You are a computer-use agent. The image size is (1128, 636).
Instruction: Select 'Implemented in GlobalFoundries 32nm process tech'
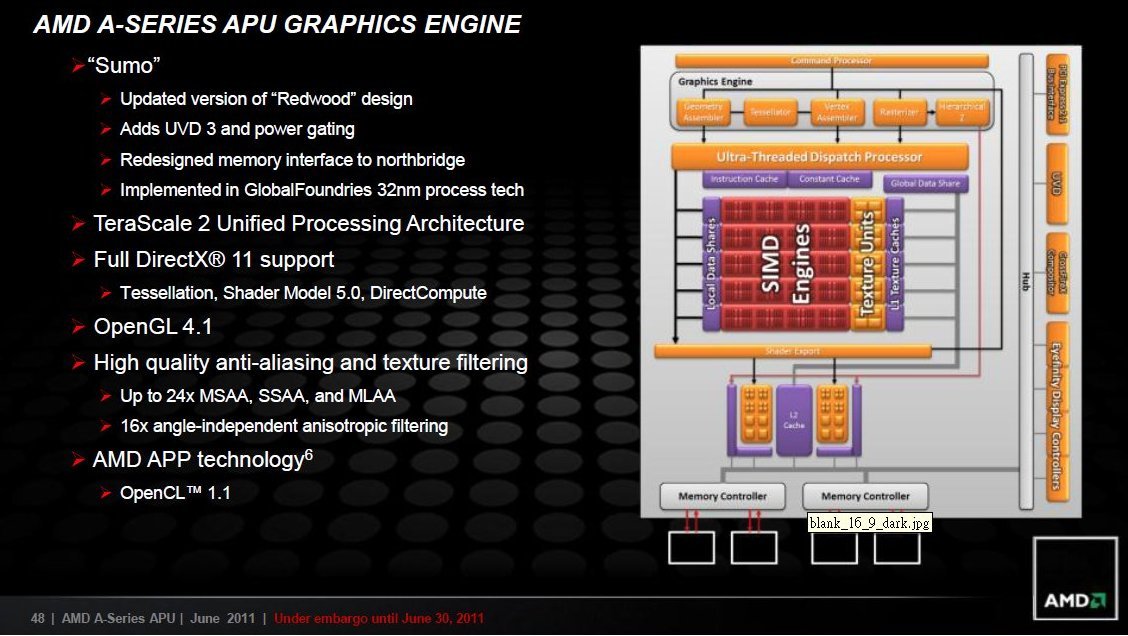coord(322,190)
